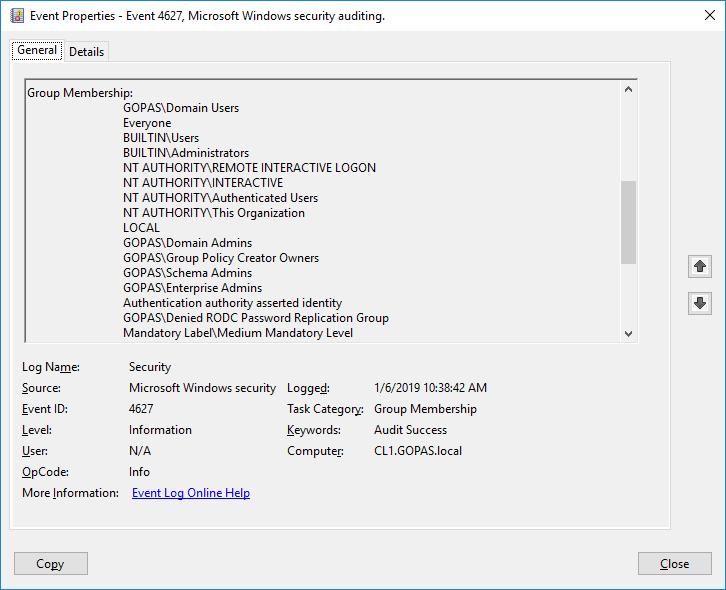Click the 'GOPAS\Schema Admins' line
Image resolution: width=726 pixels, height=590 pixels.
click(188, 273)
